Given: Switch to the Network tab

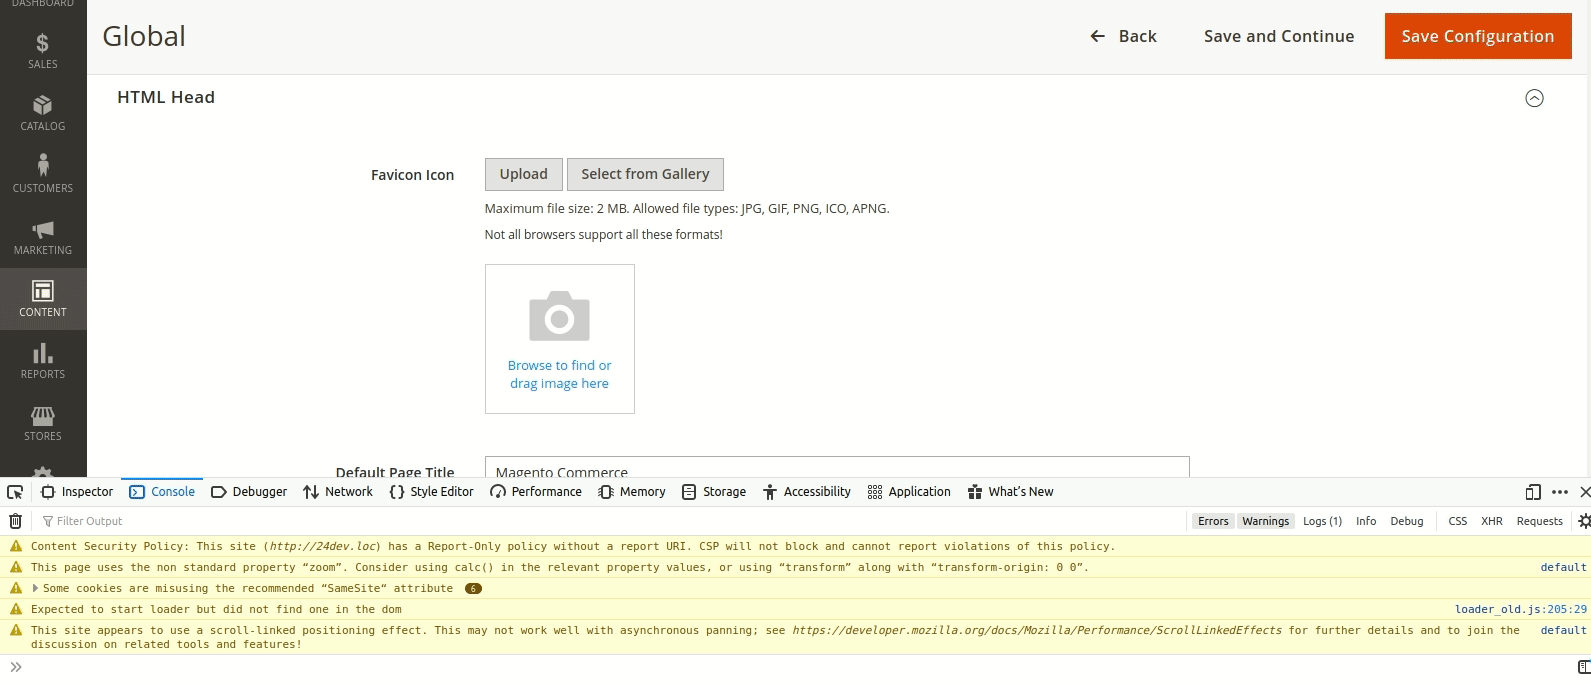Looking at the screenshot, I should pyautogui.click(x=338, y=492).
